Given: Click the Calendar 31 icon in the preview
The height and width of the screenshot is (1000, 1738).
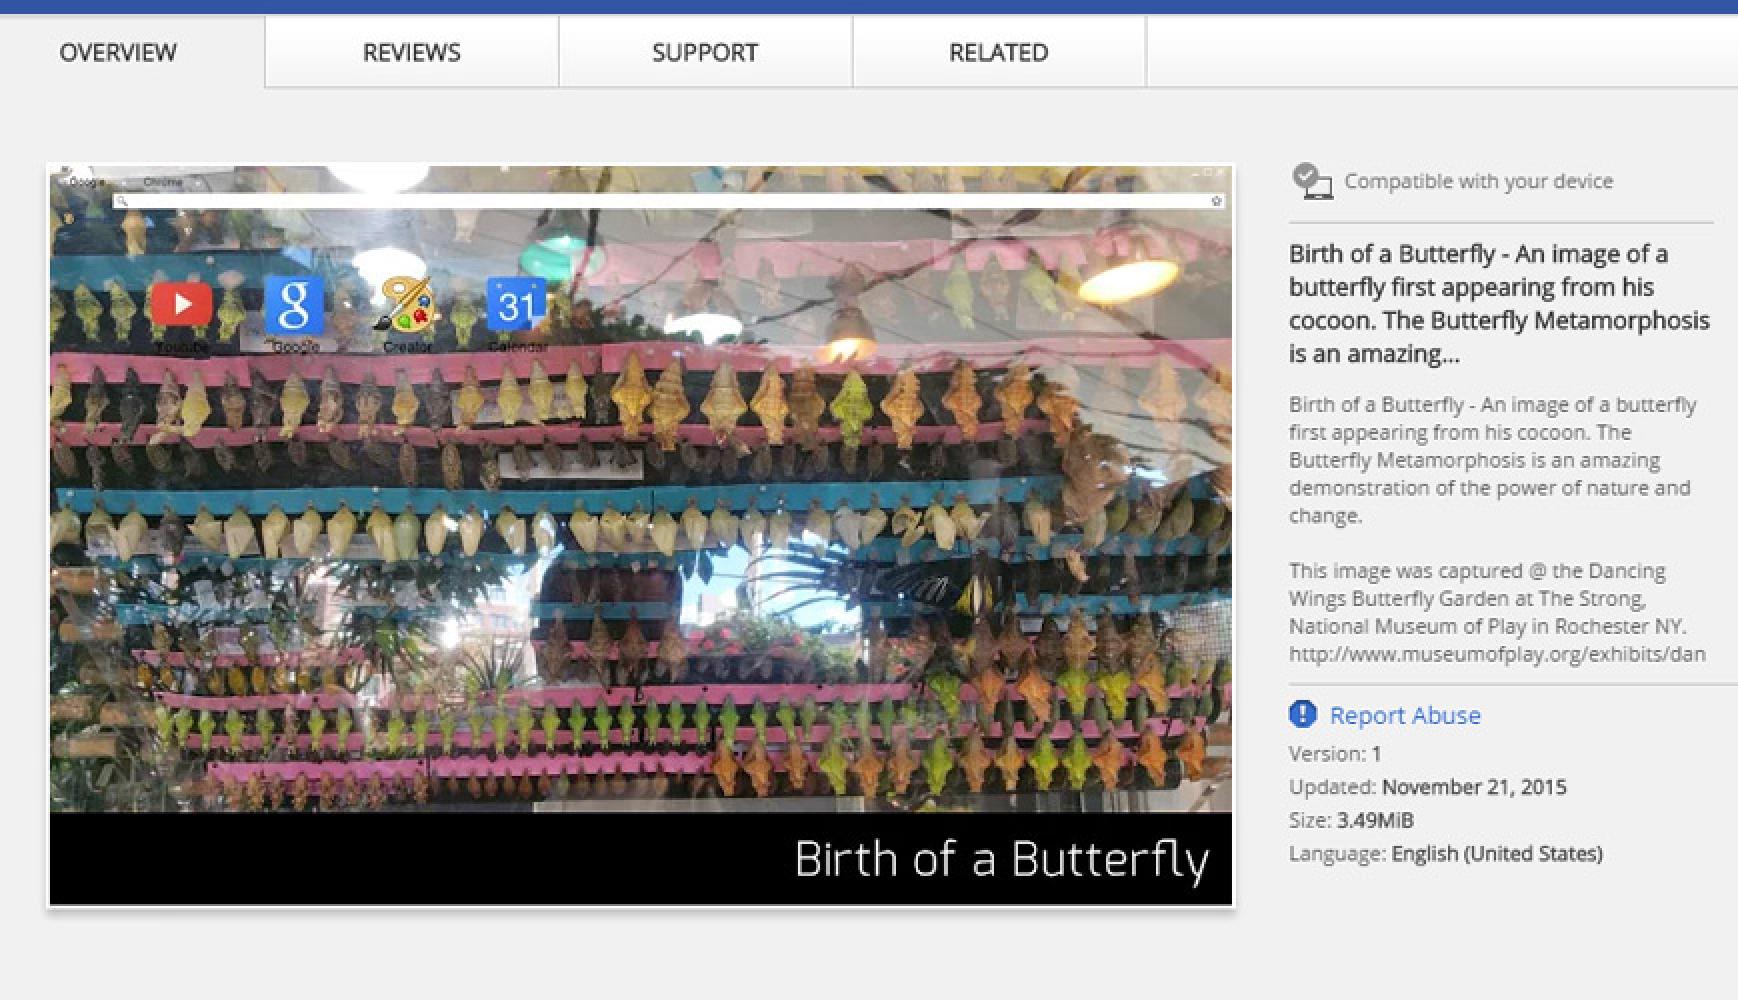Looking at the screenshot, I should coord(516,304).
